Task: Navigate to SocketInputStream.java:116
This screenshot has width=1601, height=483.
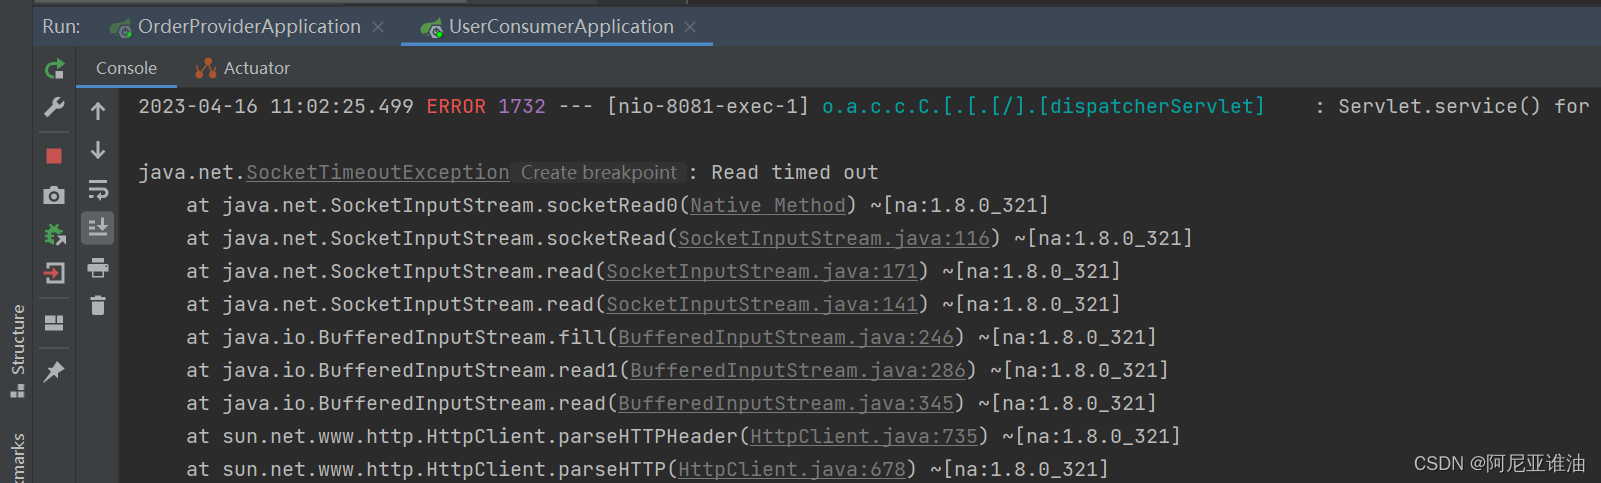Action: (834, 238)
